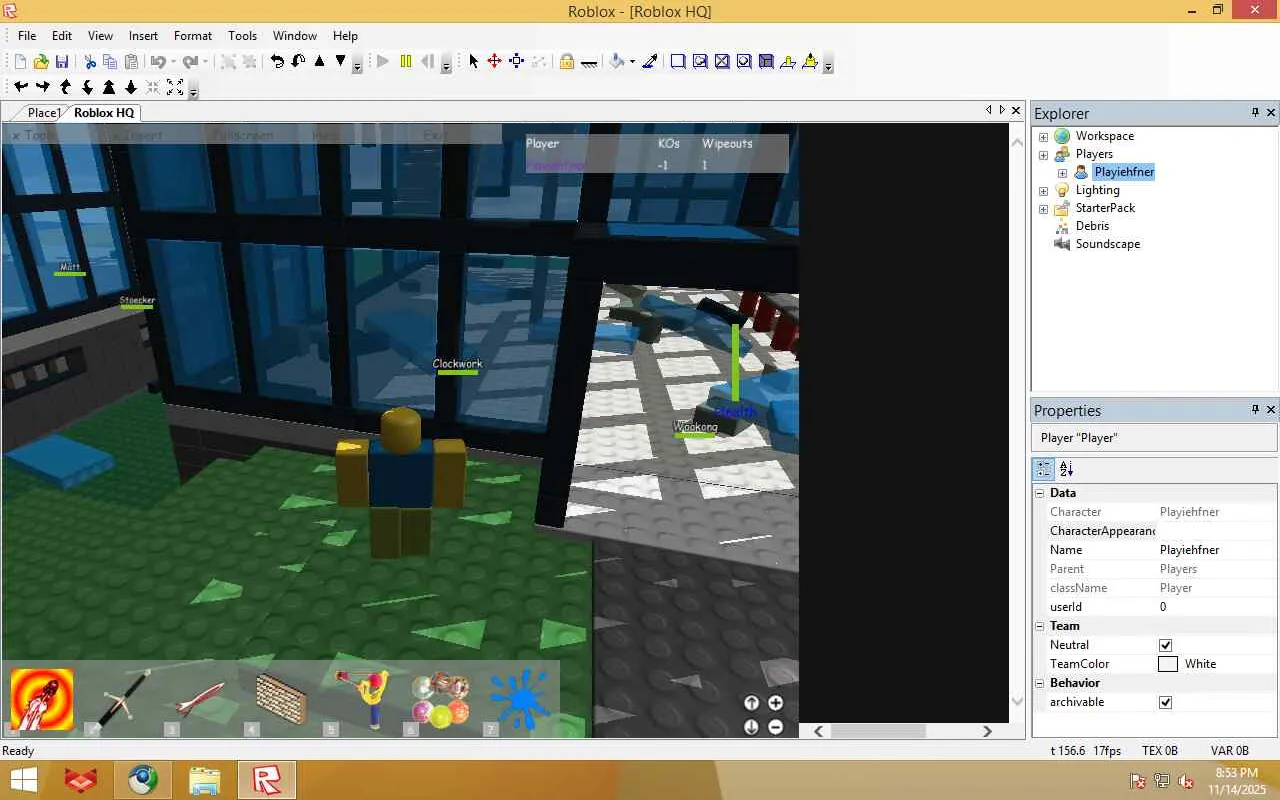Open the Tools menu
The image size is (1280, 800).
click(243, 35)
